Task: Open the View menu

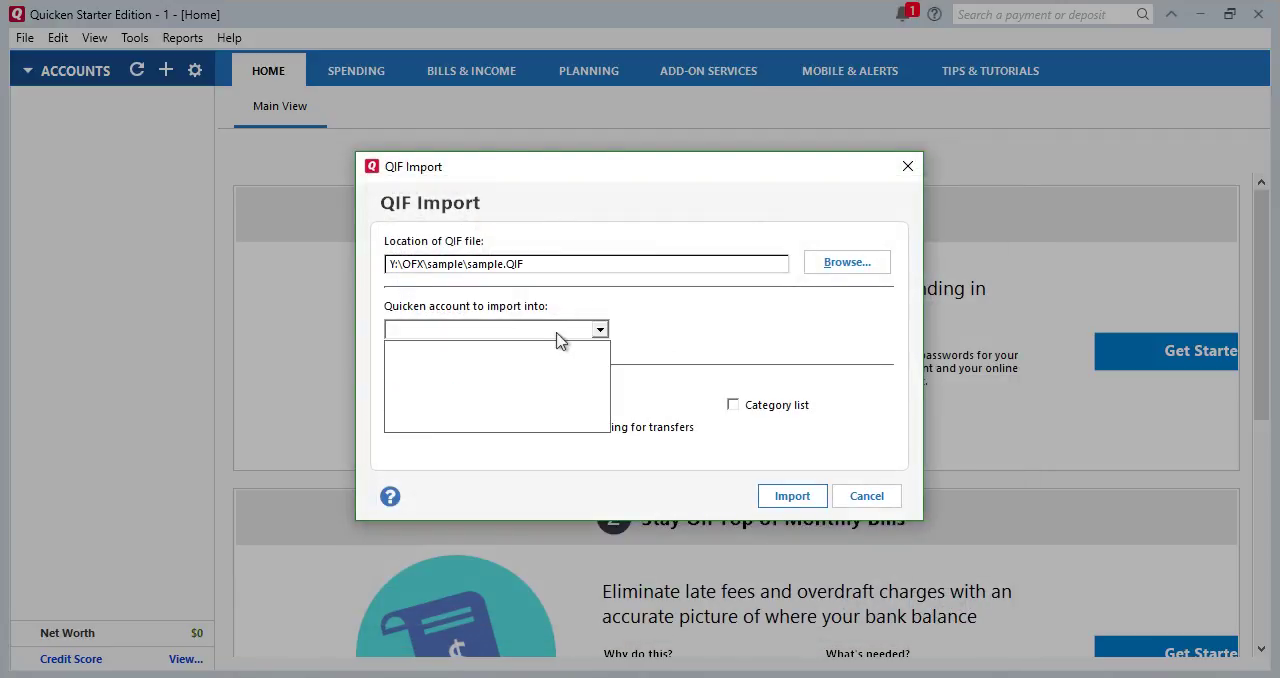Action: (94, 38)
